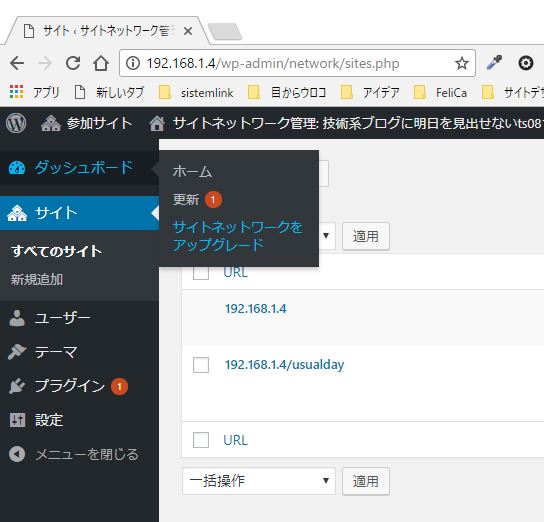Image resolution: width=544 pixels, height=522 pixels.
Task: Toggle select-all checkbox in table footer
Action: coord(201,440)
